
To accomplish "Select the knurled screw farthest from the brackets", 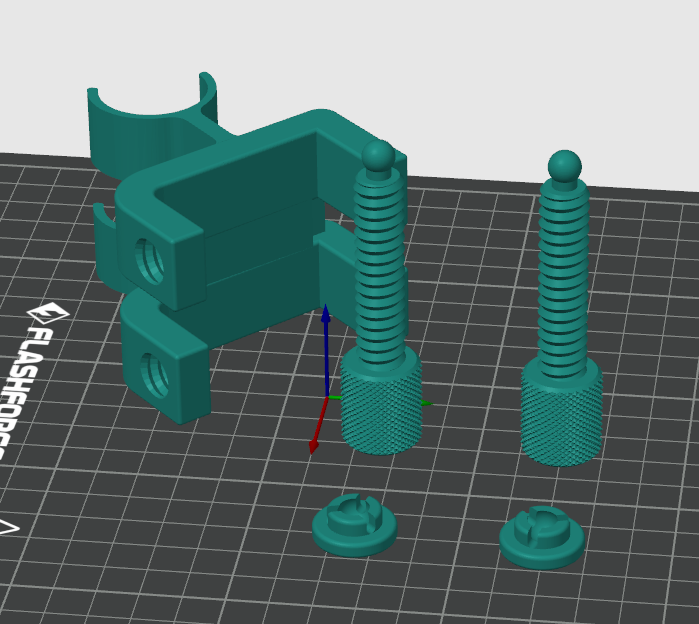I will [563, 308].
